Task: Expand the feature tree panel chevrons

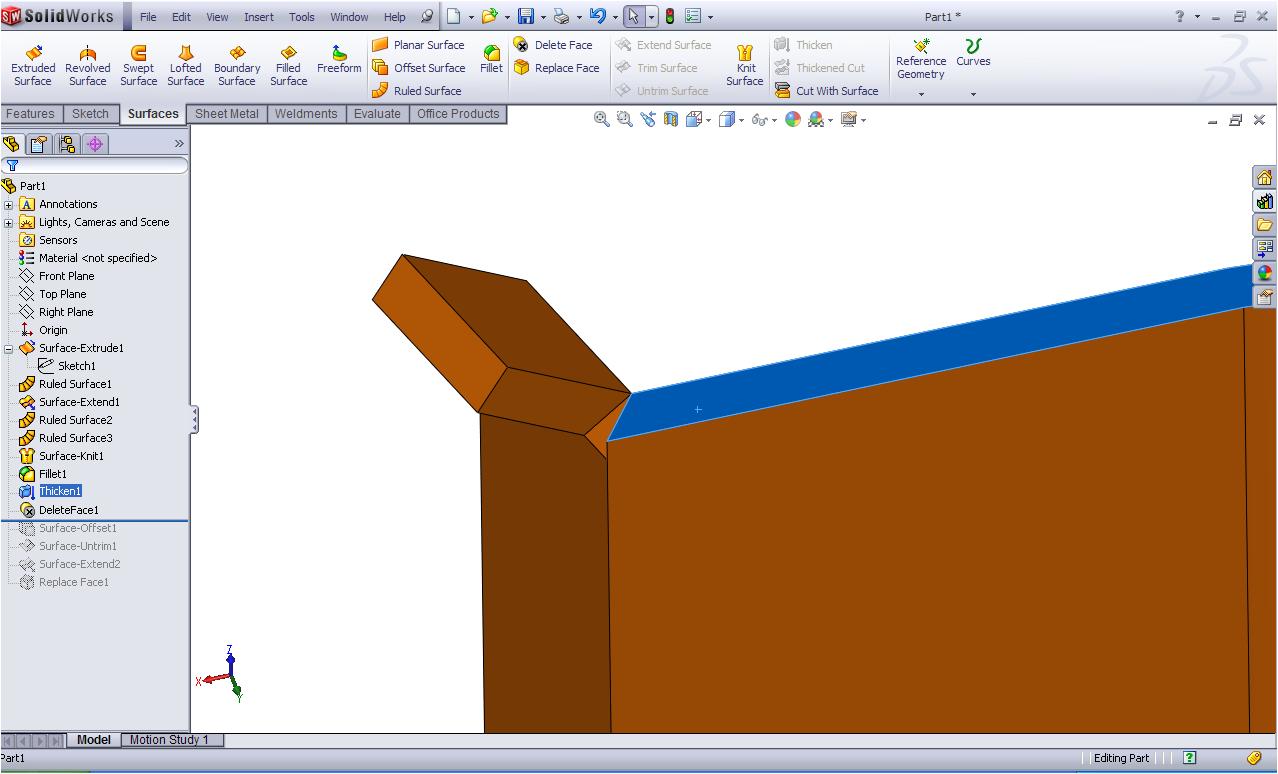Action: click(179, 144)
